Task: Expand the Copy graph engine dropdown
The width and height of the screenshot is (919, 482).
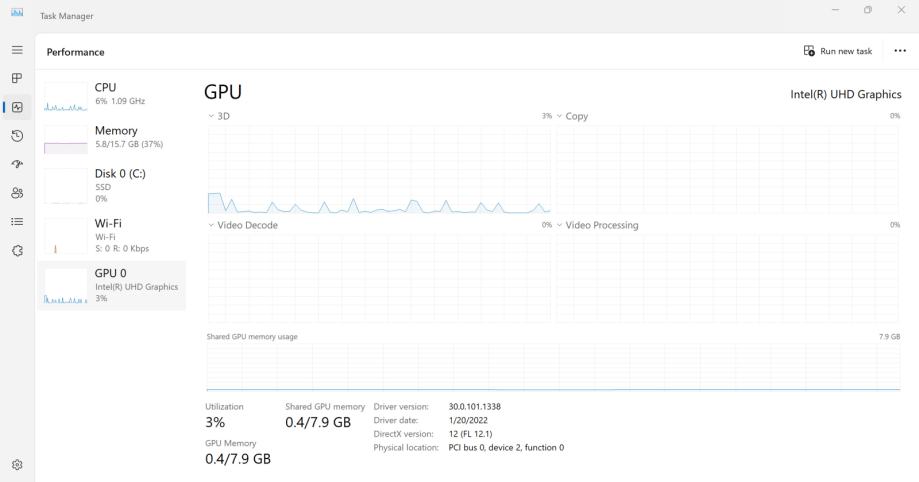Action: [x=573, y=116]
